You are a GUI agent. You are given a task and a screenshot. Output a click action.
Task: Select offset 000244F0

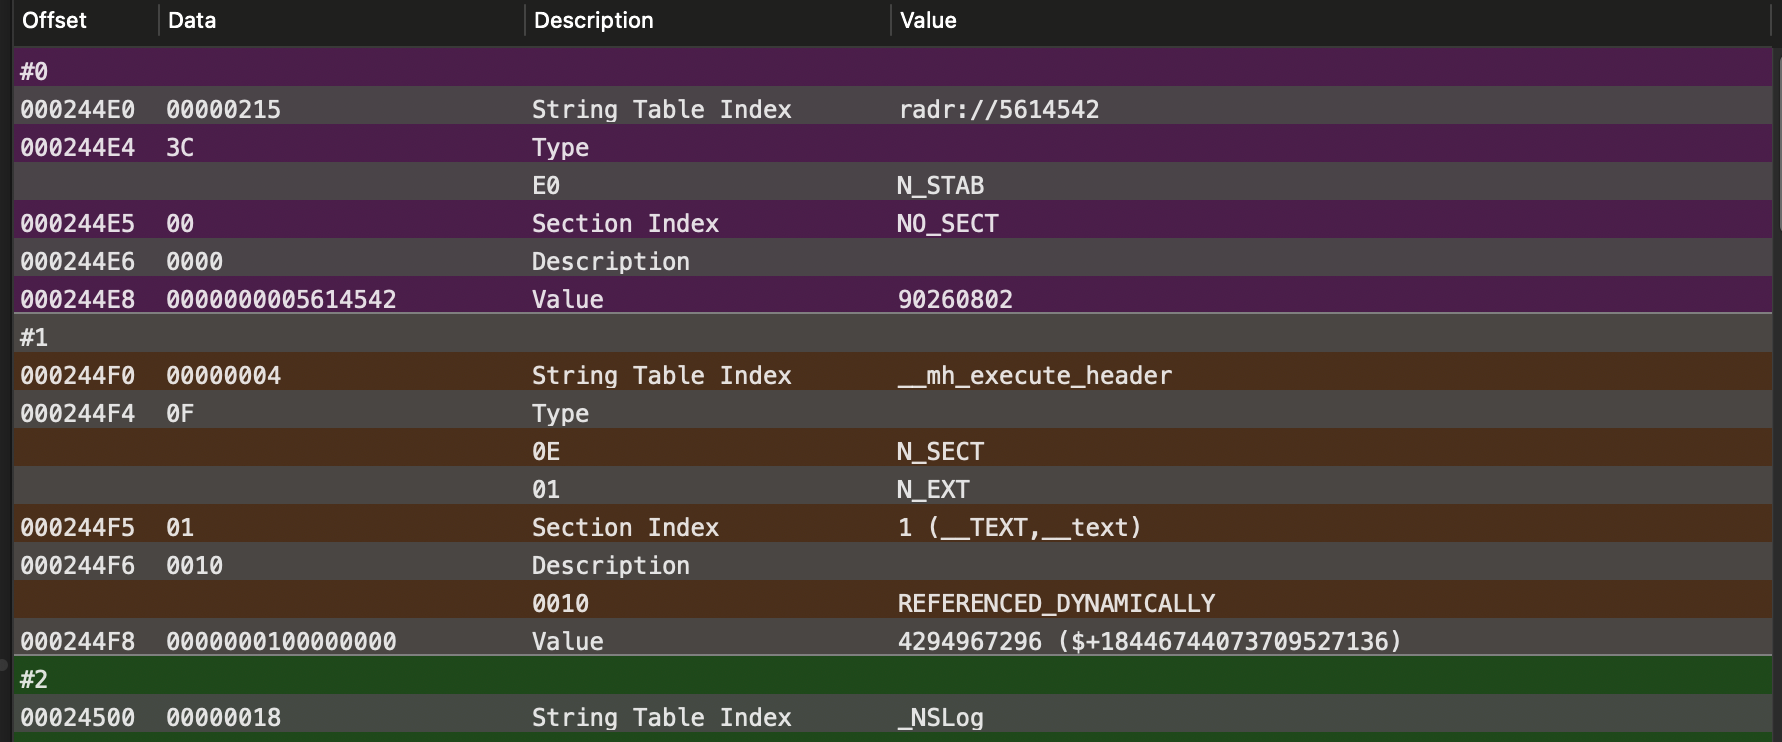point(78,376)
